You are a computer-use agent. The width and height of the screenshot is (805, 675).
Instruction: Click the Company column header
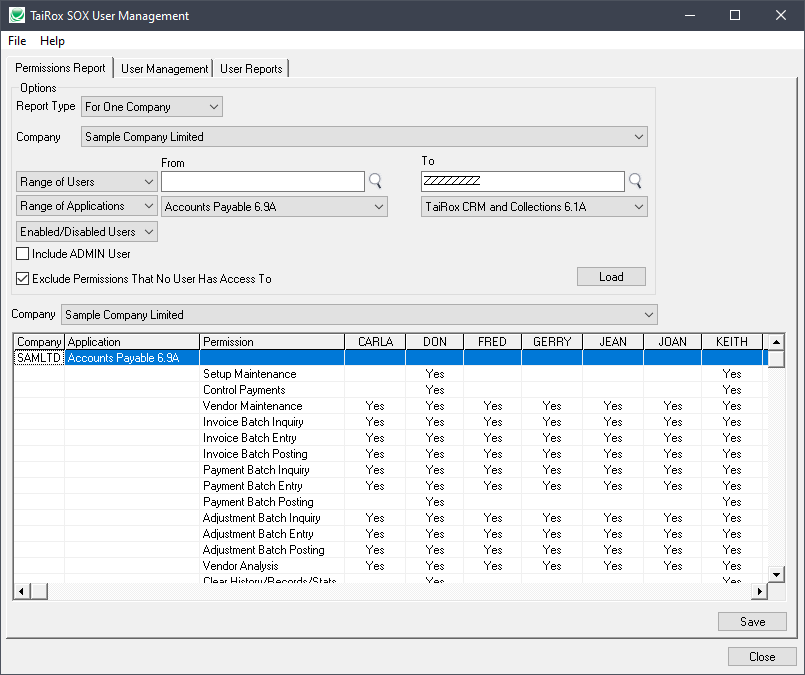pos(39,342)
